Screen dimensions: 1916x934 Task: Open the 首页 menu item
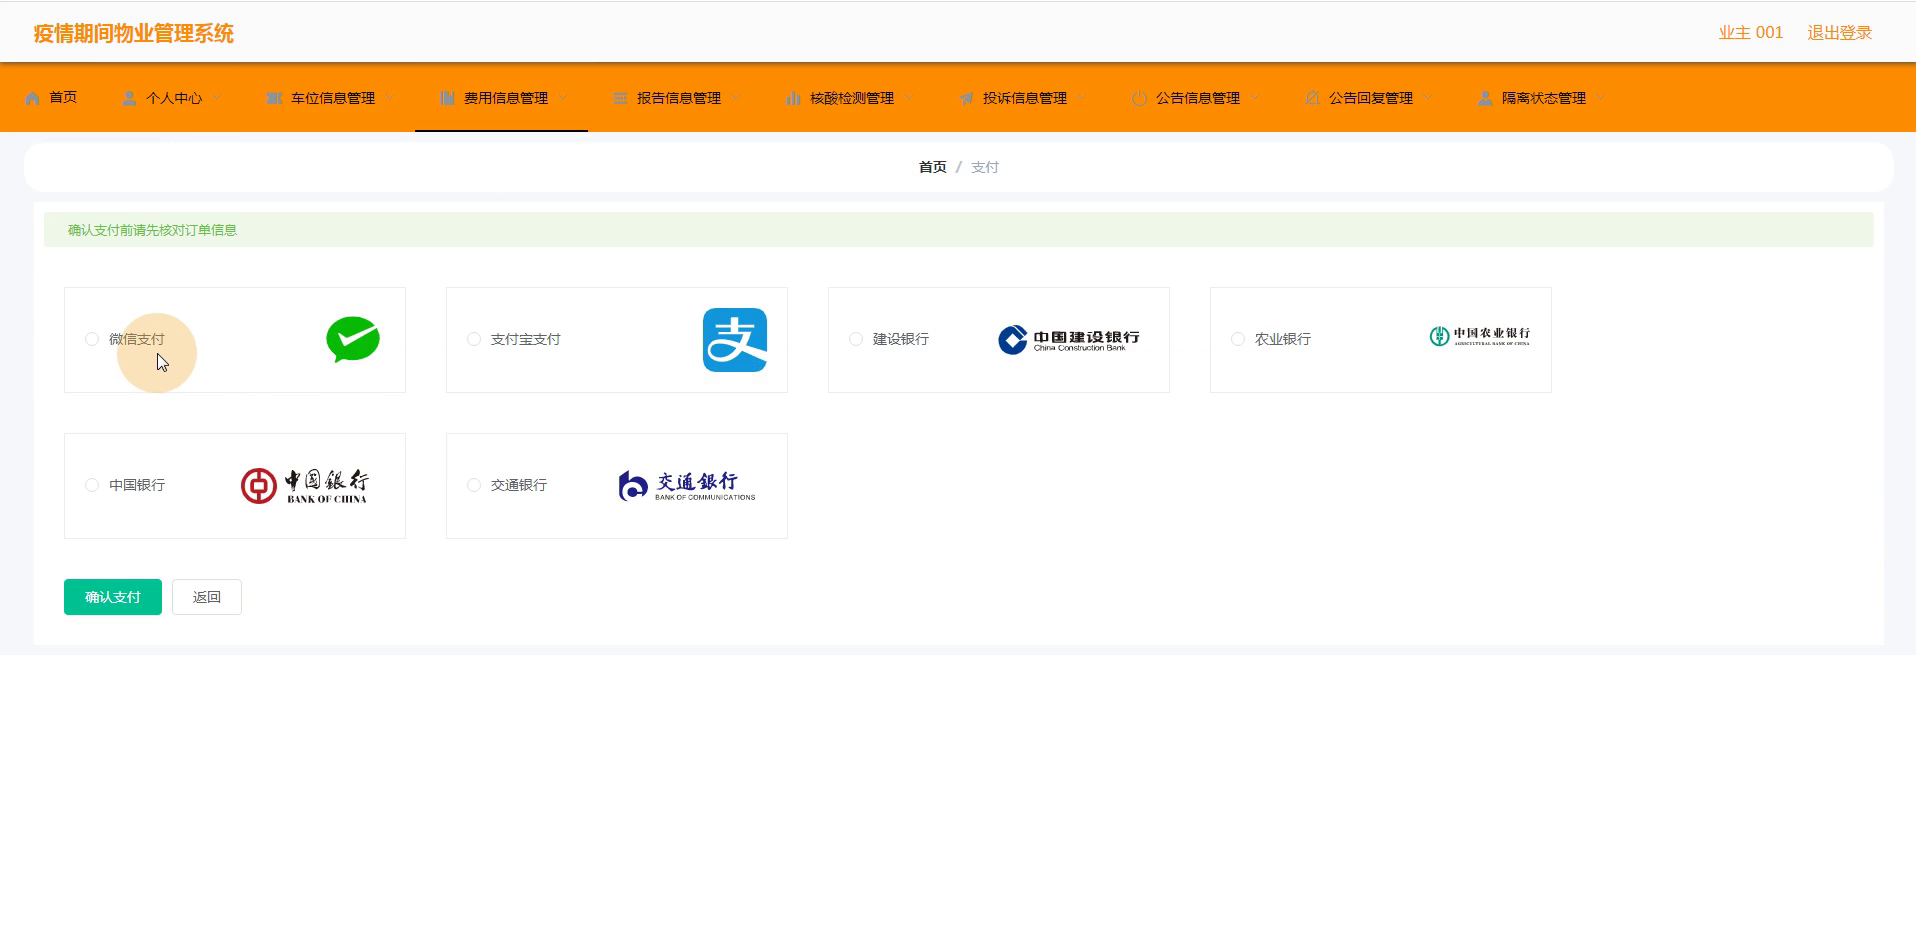pyautogui.click(x=63, y=97)
